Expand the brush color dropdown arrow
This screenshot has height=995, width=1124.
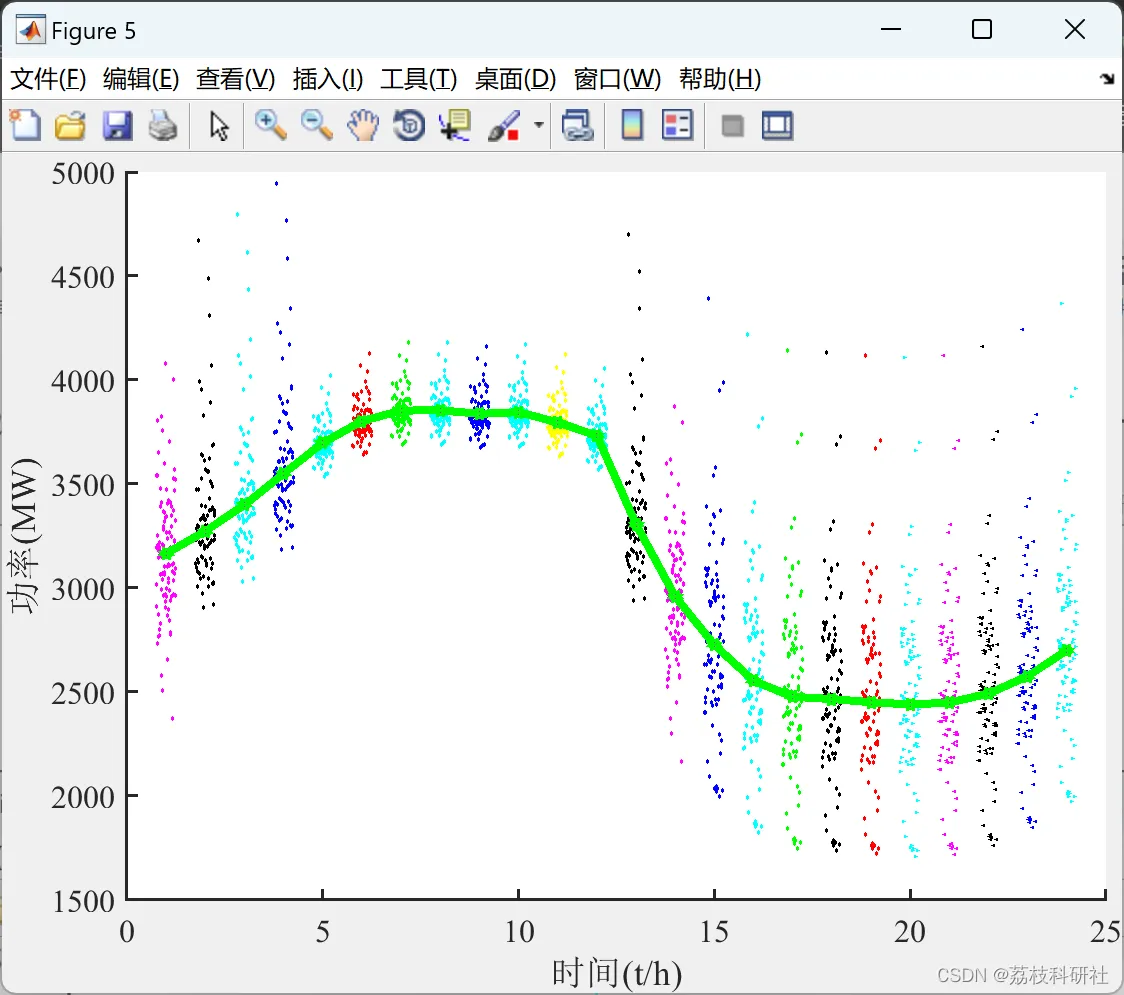click(539, 126)
